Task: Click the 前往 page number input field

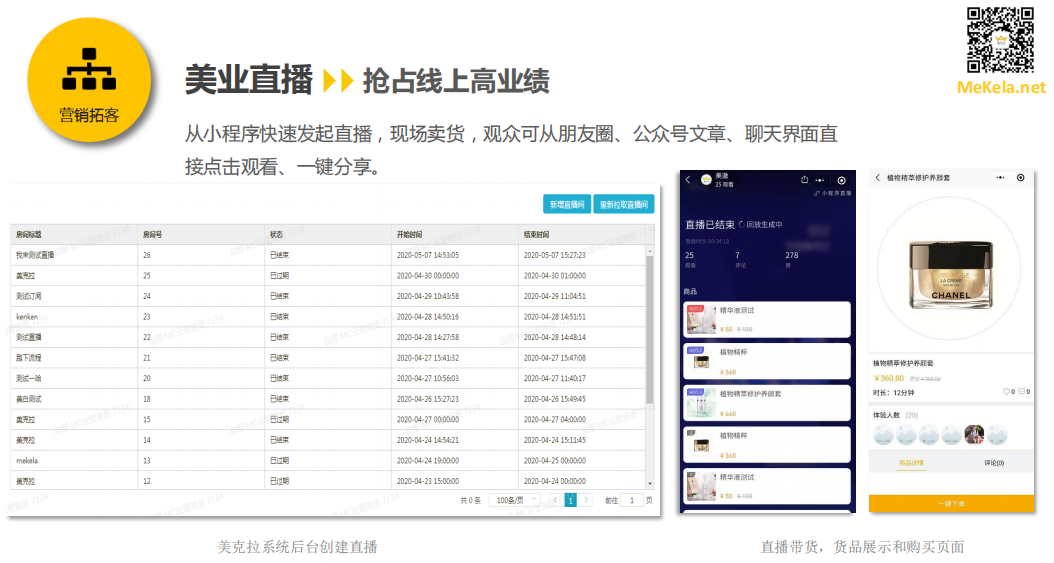Action: pos(632,501)
